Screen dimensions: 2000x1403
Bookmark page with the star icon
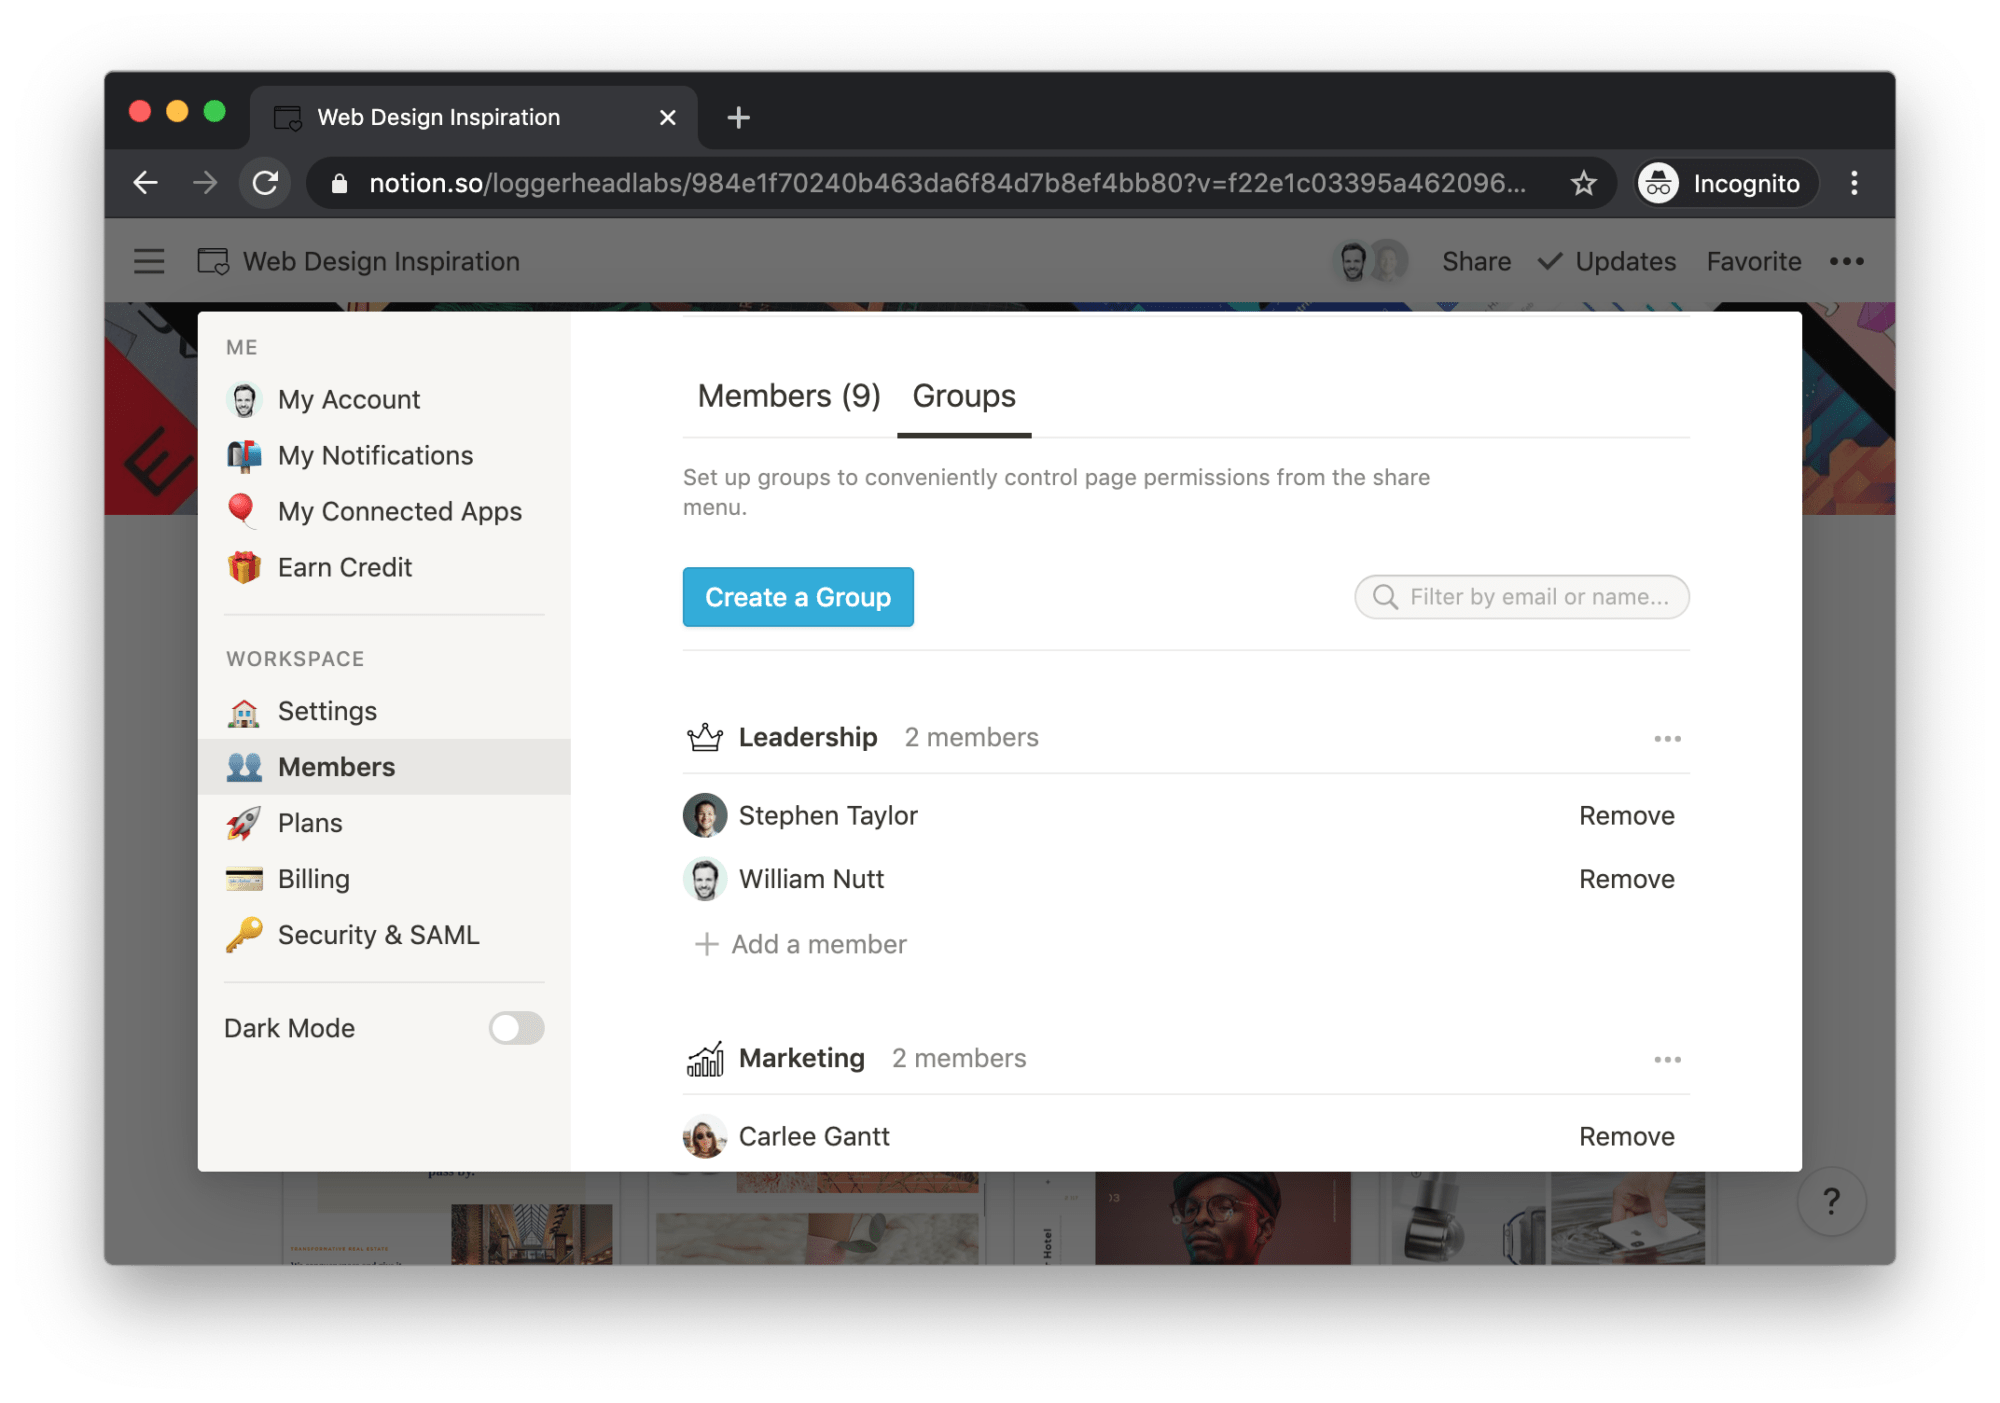pyautogui.click(x=1583, y=183)
